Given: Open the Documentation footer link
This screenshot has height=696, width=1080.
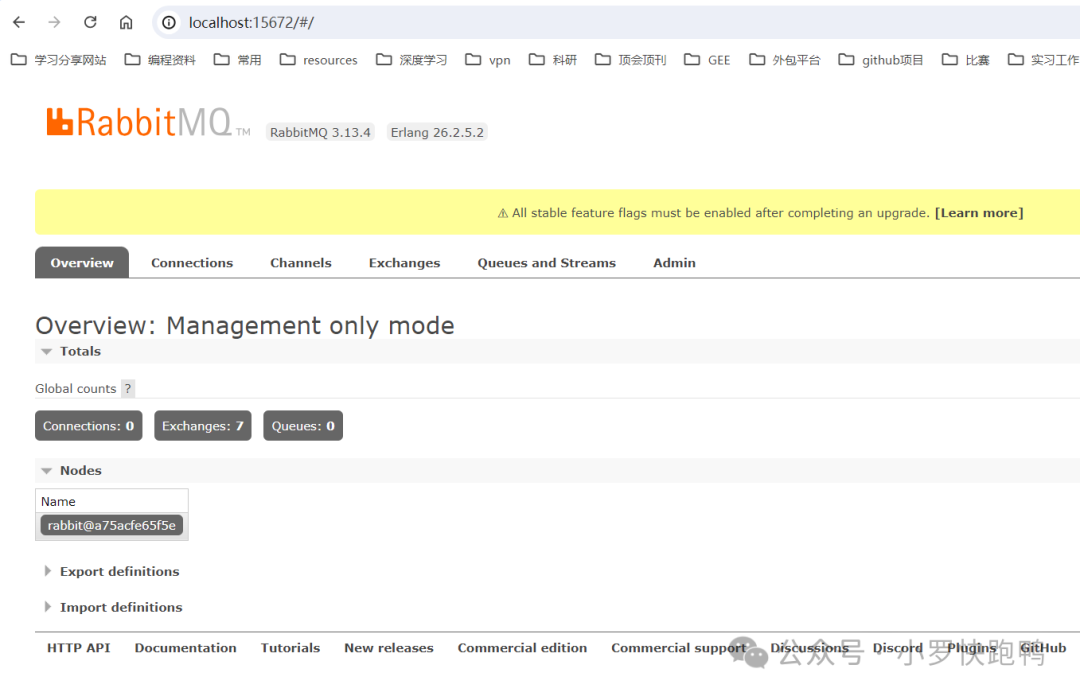Looking at the screenshot, I should (185, 648).
